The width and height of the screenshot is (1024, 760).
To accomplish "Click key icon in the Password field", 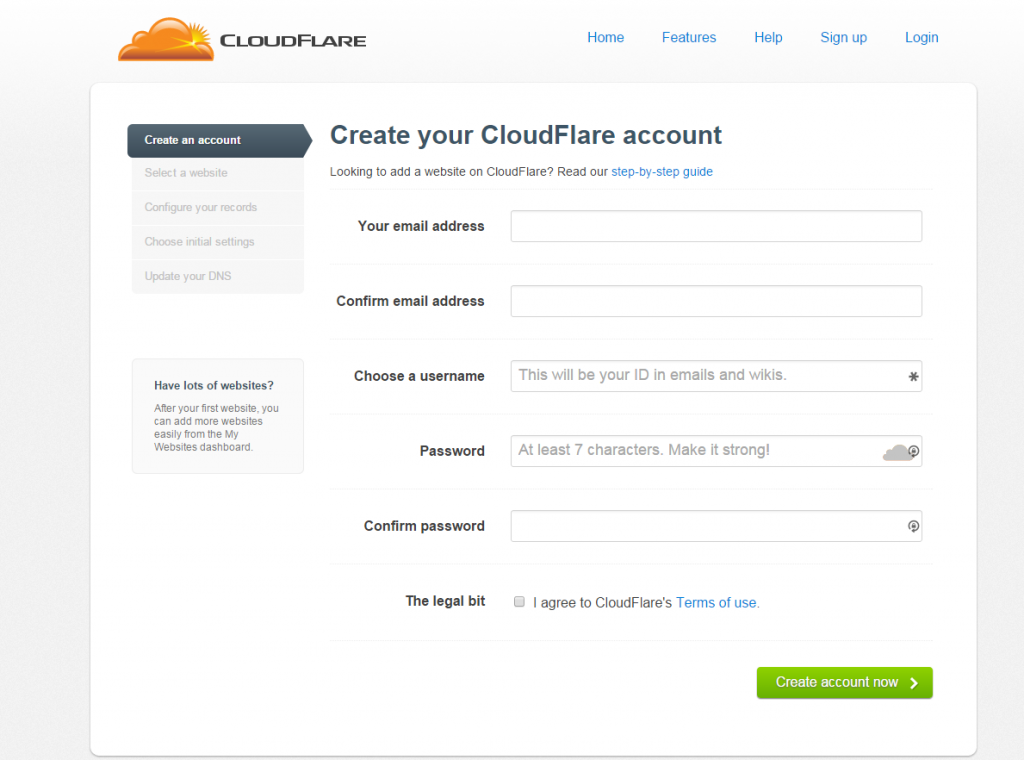I will [x=914, y=451].
